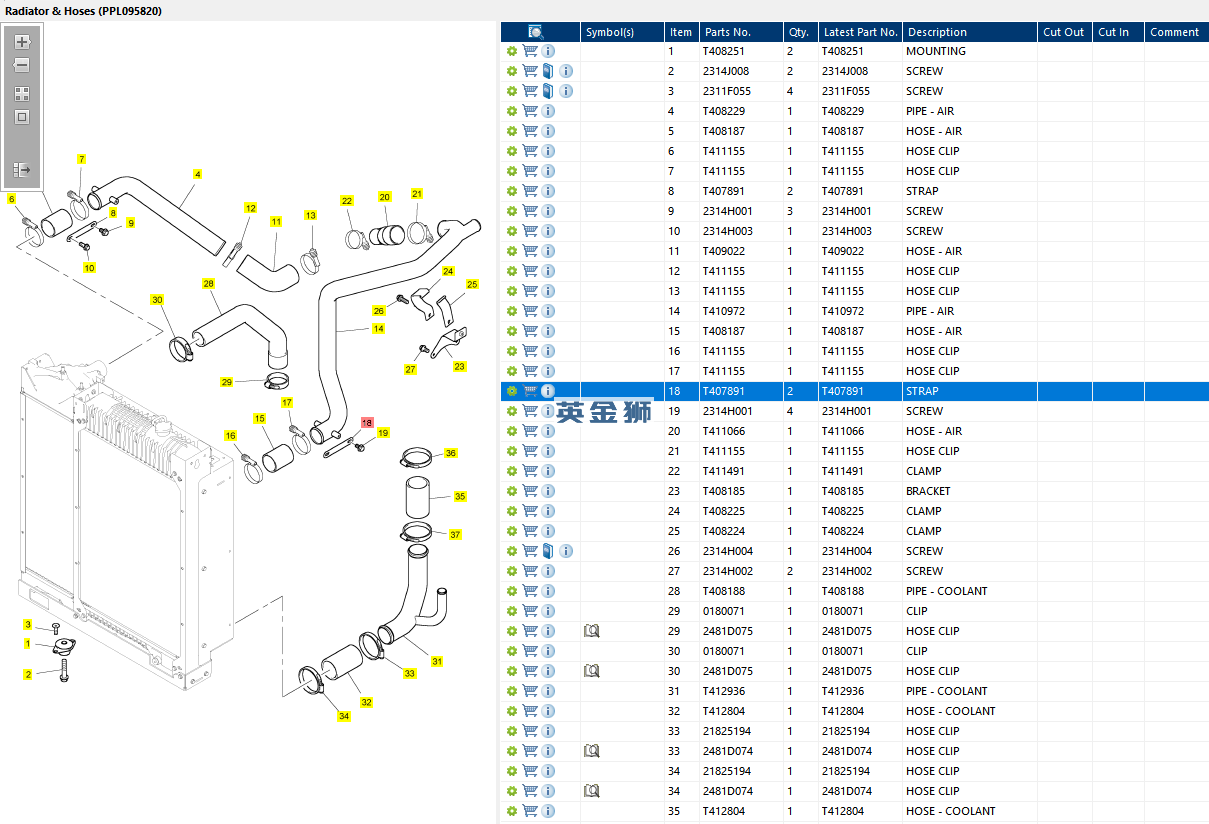Click the MOUNTING description cell
The width and height of the screenshot is (1209, 824).
[969, 51]
